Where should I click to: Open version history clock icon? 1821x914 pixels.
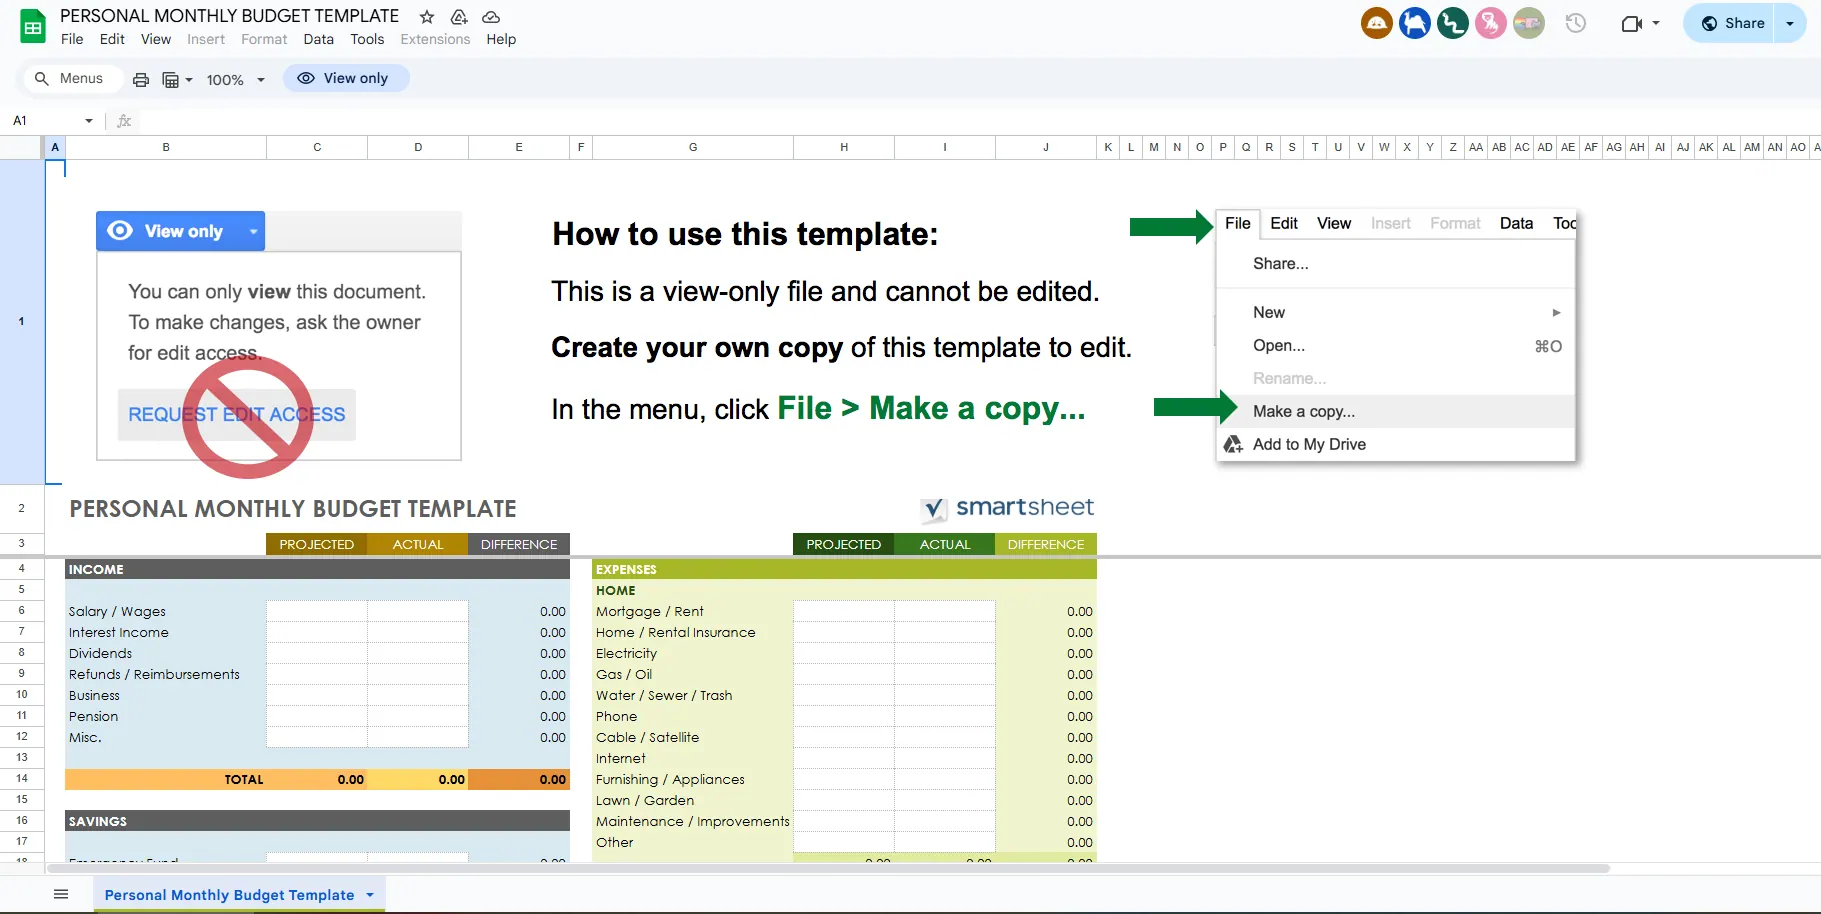click(x=1576, y=23)
